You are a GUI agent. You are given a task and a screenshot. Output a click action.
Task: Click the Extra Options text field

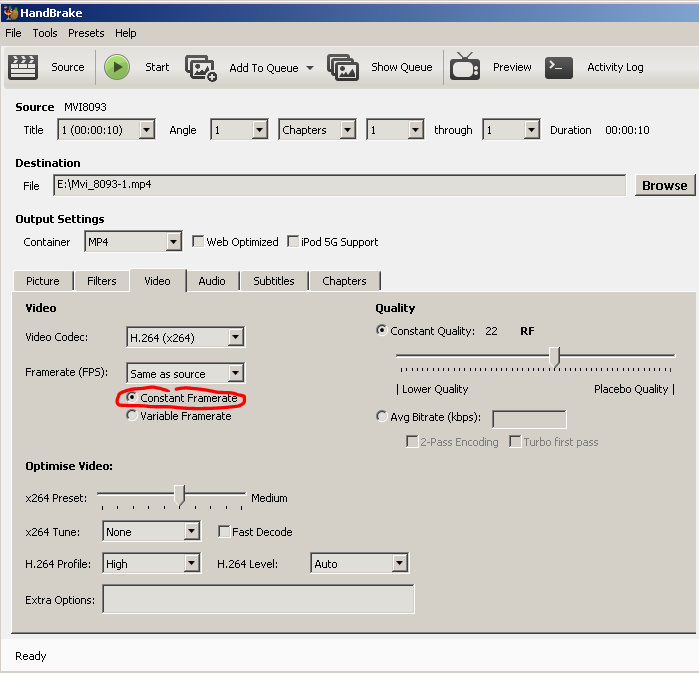tap(259, 599)
